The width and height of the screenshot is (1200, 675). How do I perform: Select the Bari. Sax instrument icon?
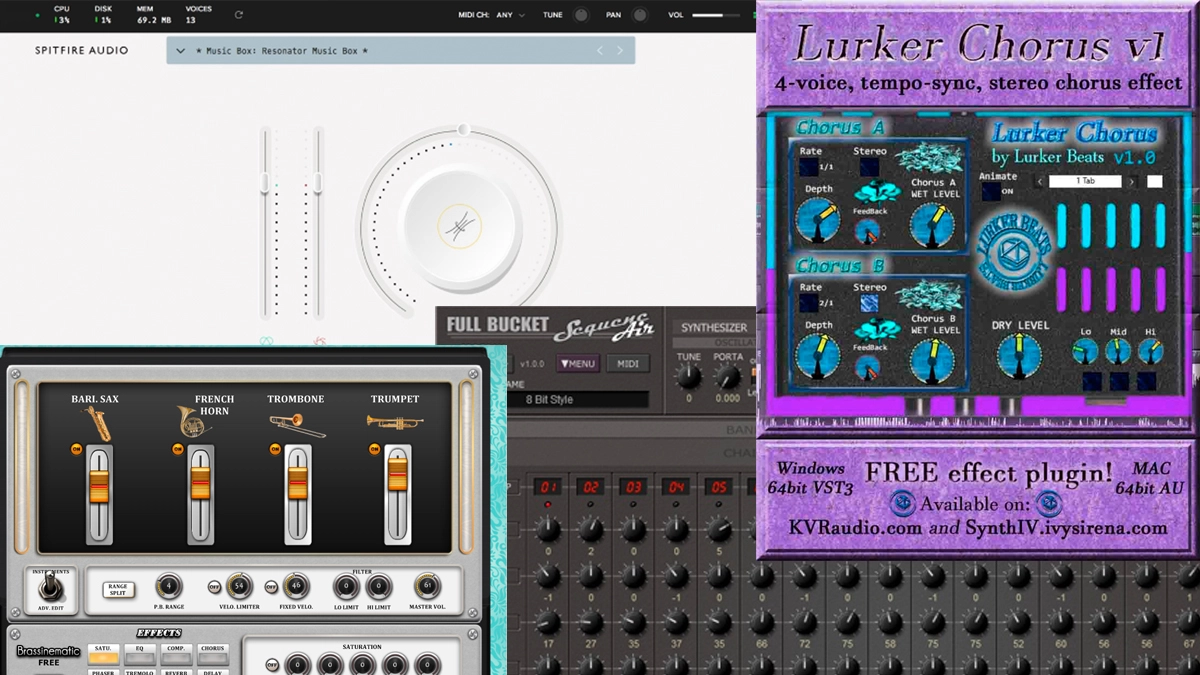tap(98, 424)
